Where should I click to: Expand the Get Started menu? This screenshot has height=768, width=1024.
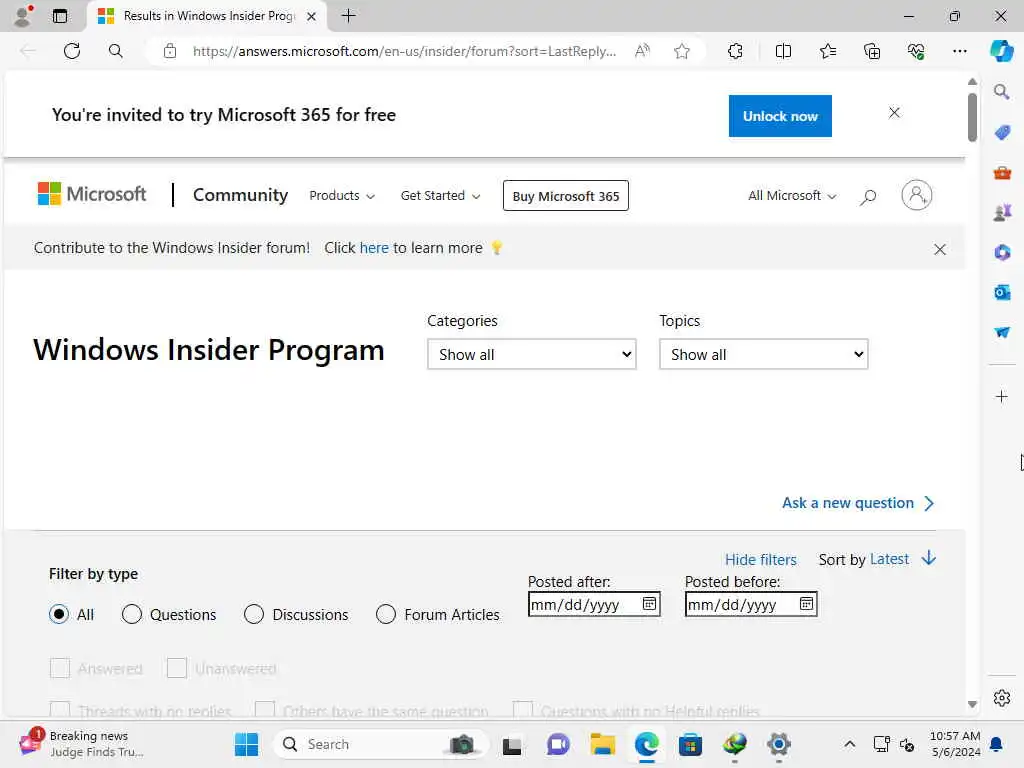coord(440,196)
